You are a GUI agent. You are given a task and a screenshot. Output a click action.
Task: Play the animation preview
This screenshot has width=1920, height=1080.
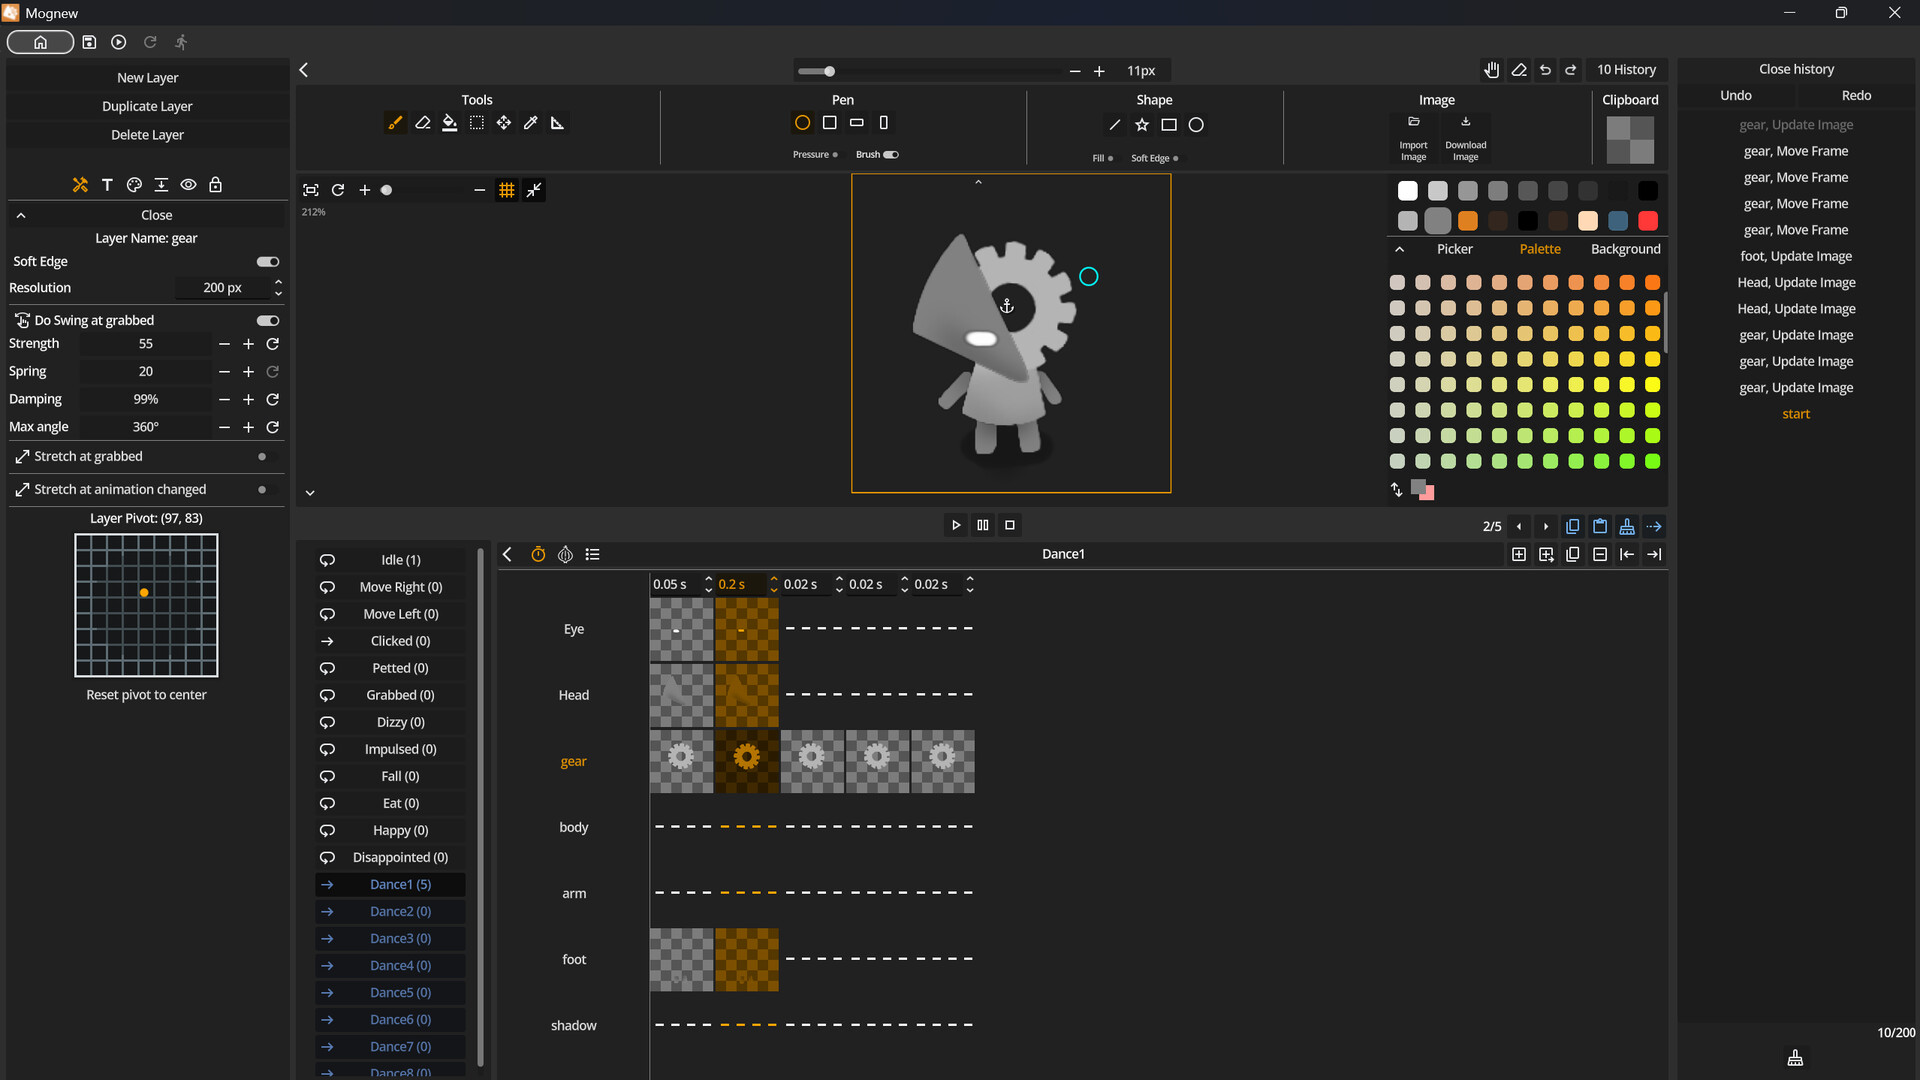pyautogui.click(x=956, y=525)
